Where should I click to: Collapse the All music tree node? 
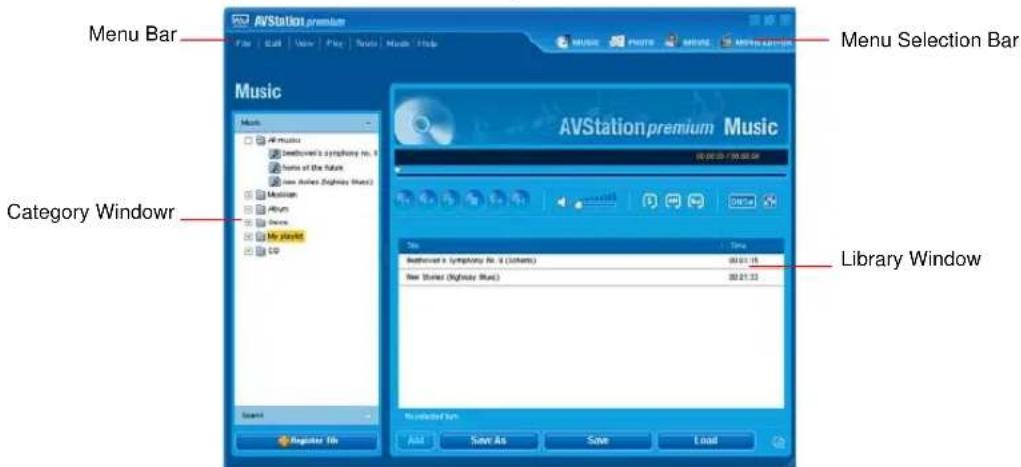coord(247,141)
